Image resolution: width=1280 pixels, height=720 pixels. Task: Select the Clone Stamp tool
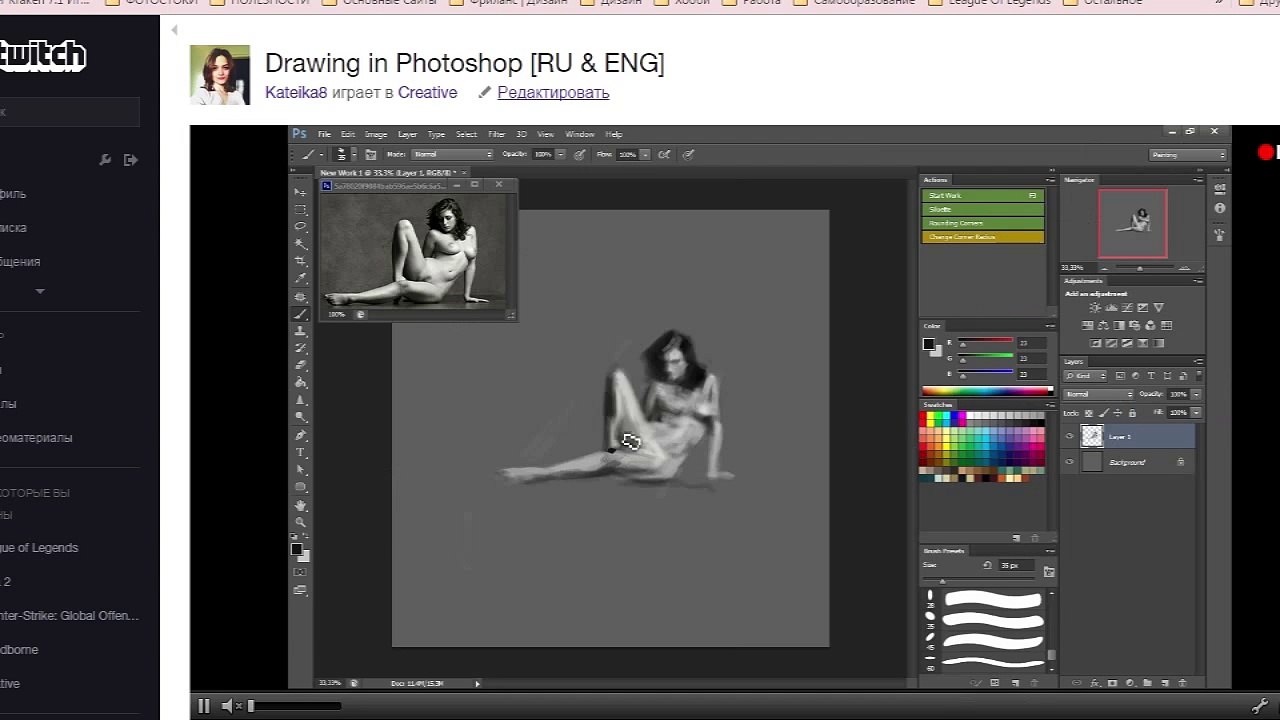[x=300, y=331]
